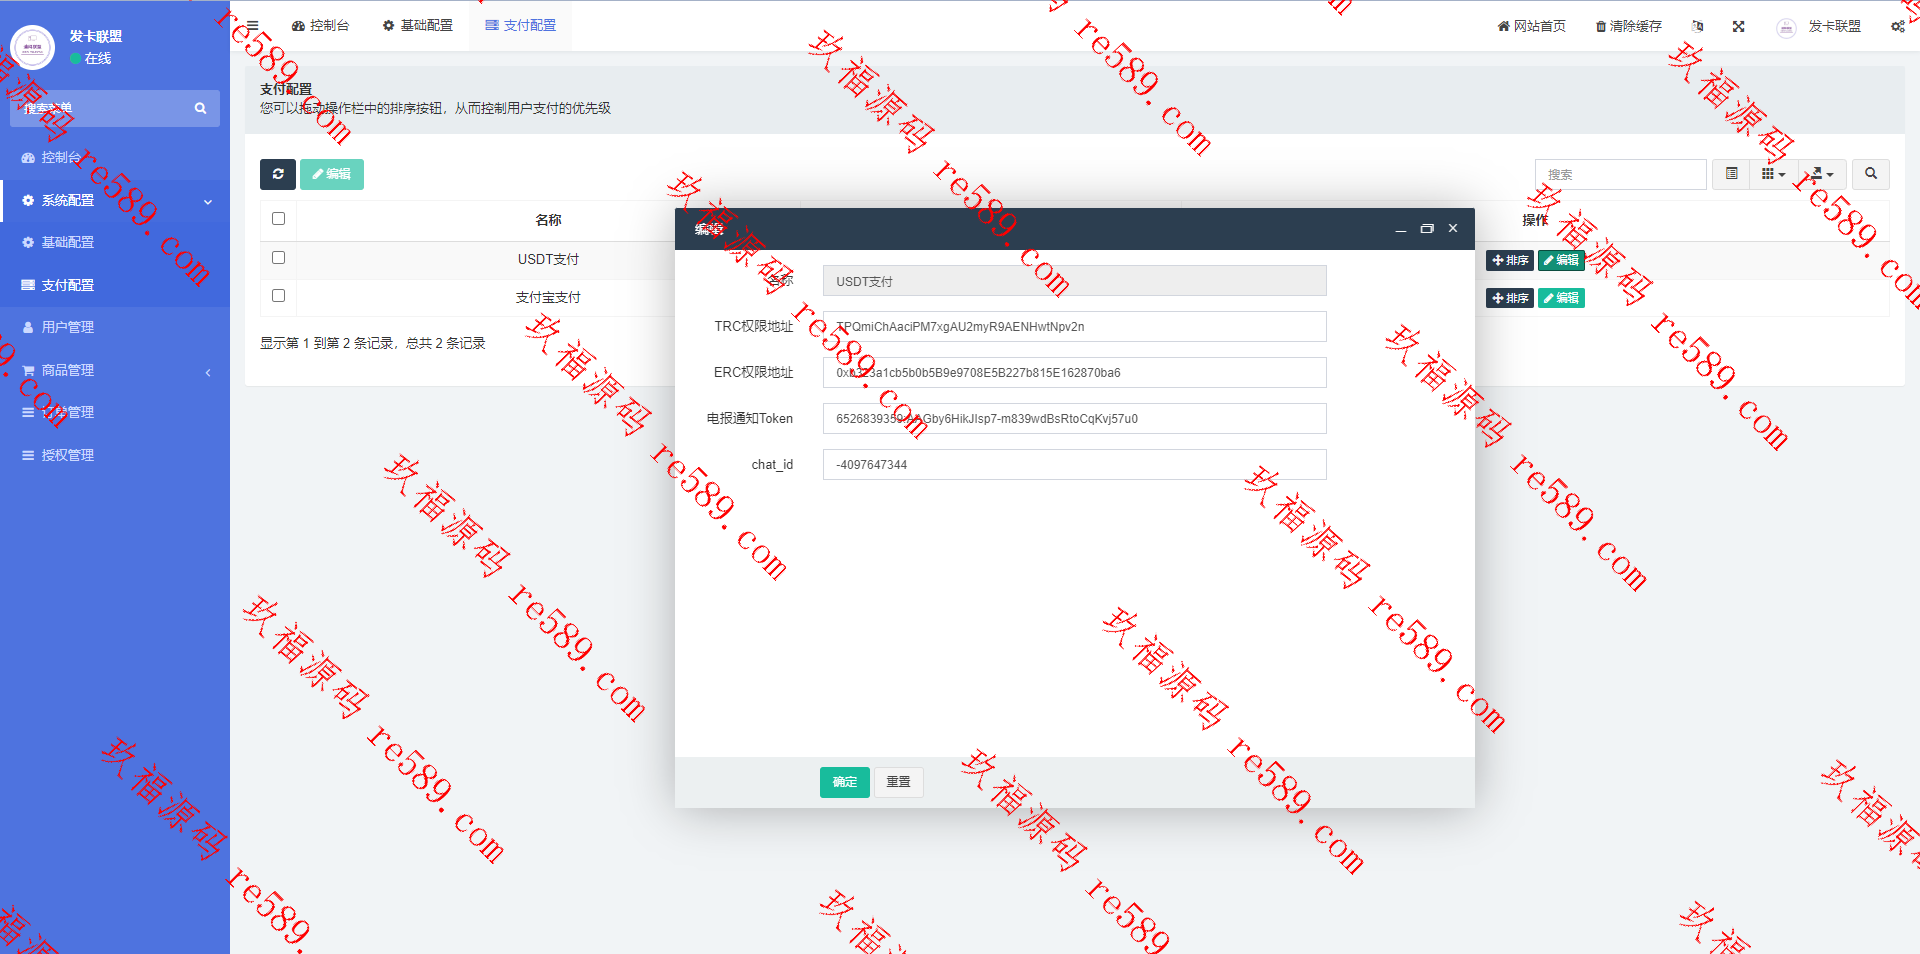Open the language switch icon
The height and width of the screenshot is (954, 1920).
(x=1697, y=26)
